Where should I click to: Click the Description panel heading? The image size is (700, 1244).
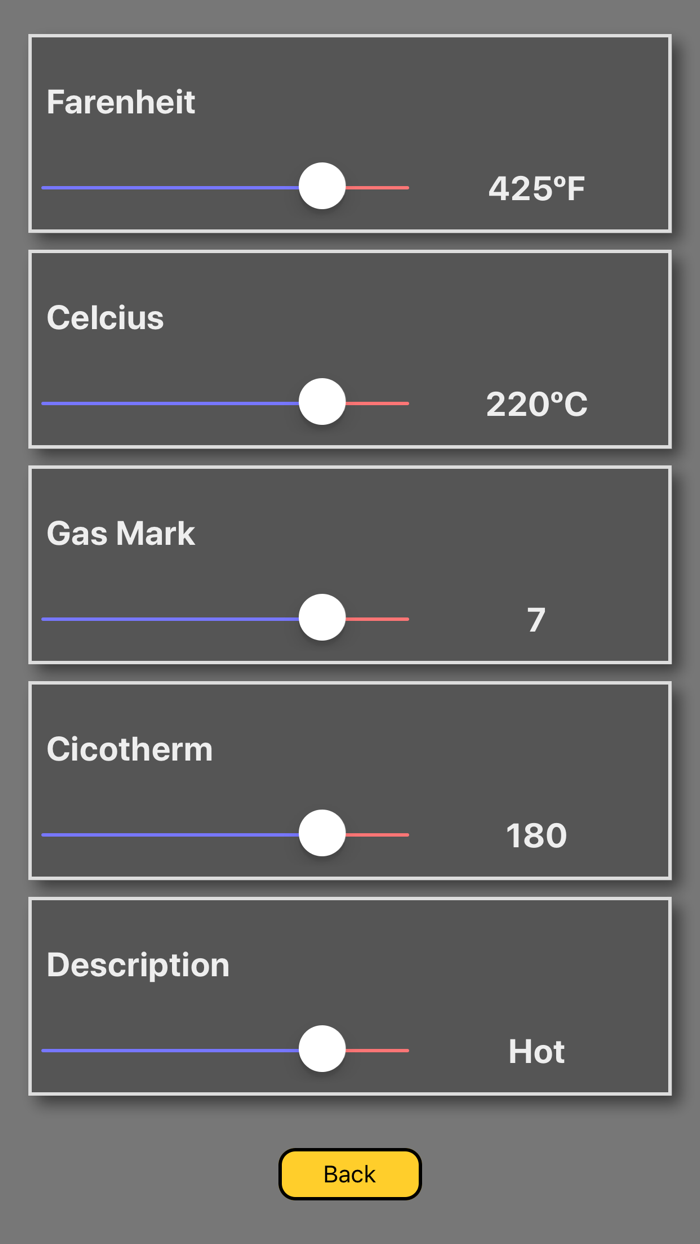click(137, 965)
